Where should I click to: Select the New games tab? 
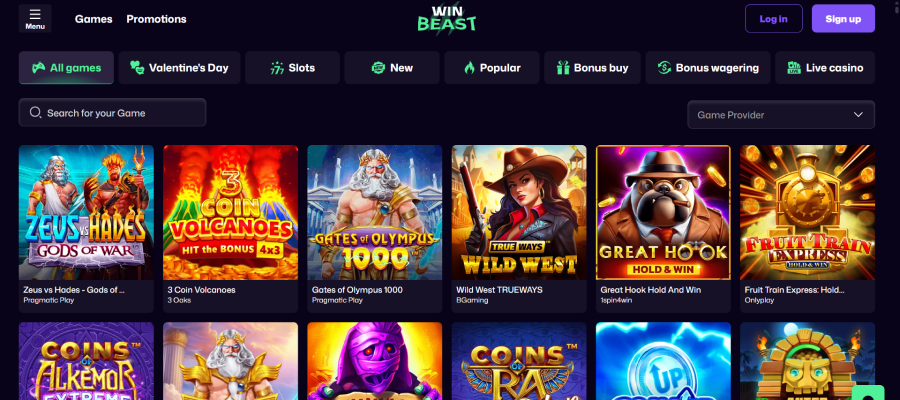pos(392,68)
